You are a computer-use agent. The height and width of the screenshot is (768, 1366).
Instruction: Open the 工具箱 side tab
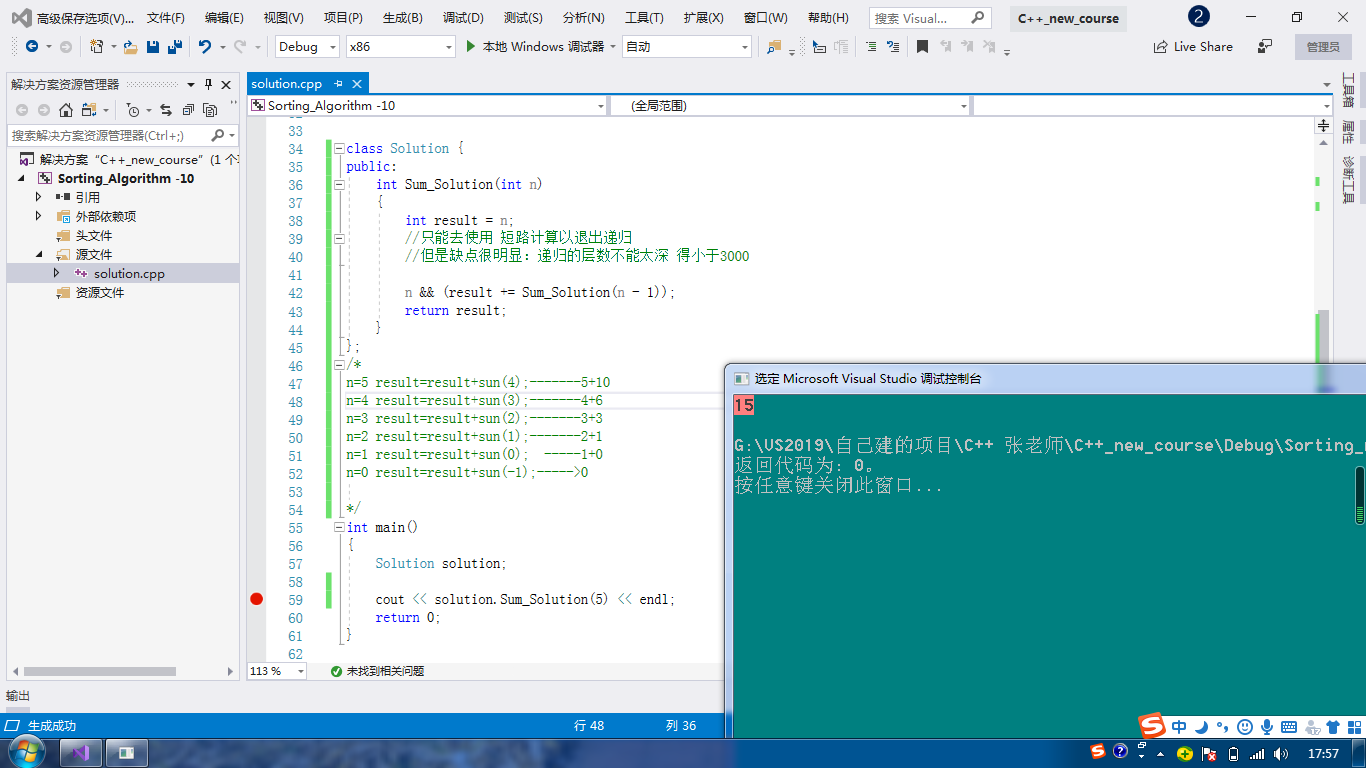(x=1347, y=91)
